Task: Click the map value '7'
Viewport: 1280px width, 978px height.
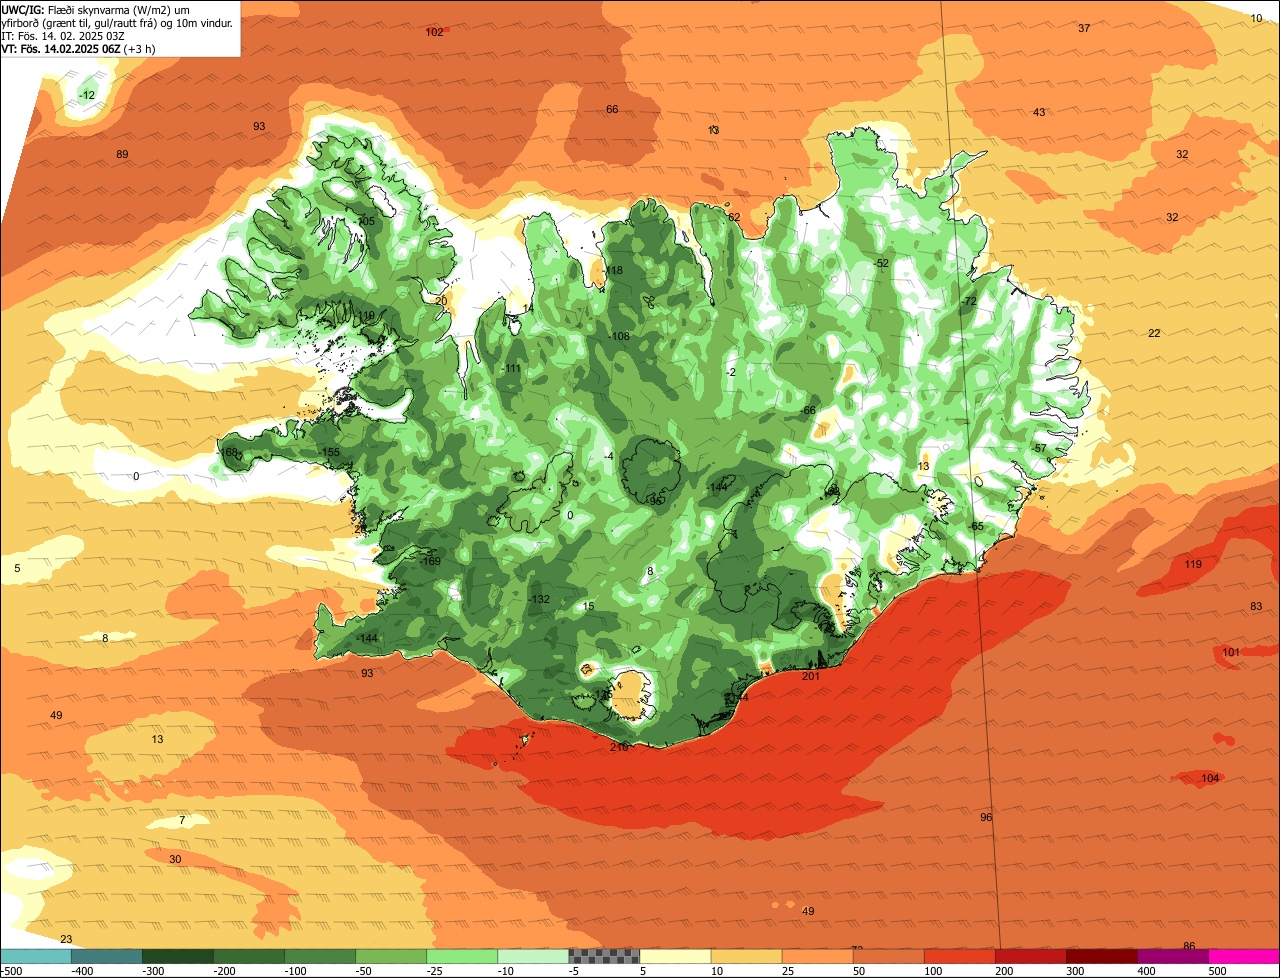Action: point(182,820)
